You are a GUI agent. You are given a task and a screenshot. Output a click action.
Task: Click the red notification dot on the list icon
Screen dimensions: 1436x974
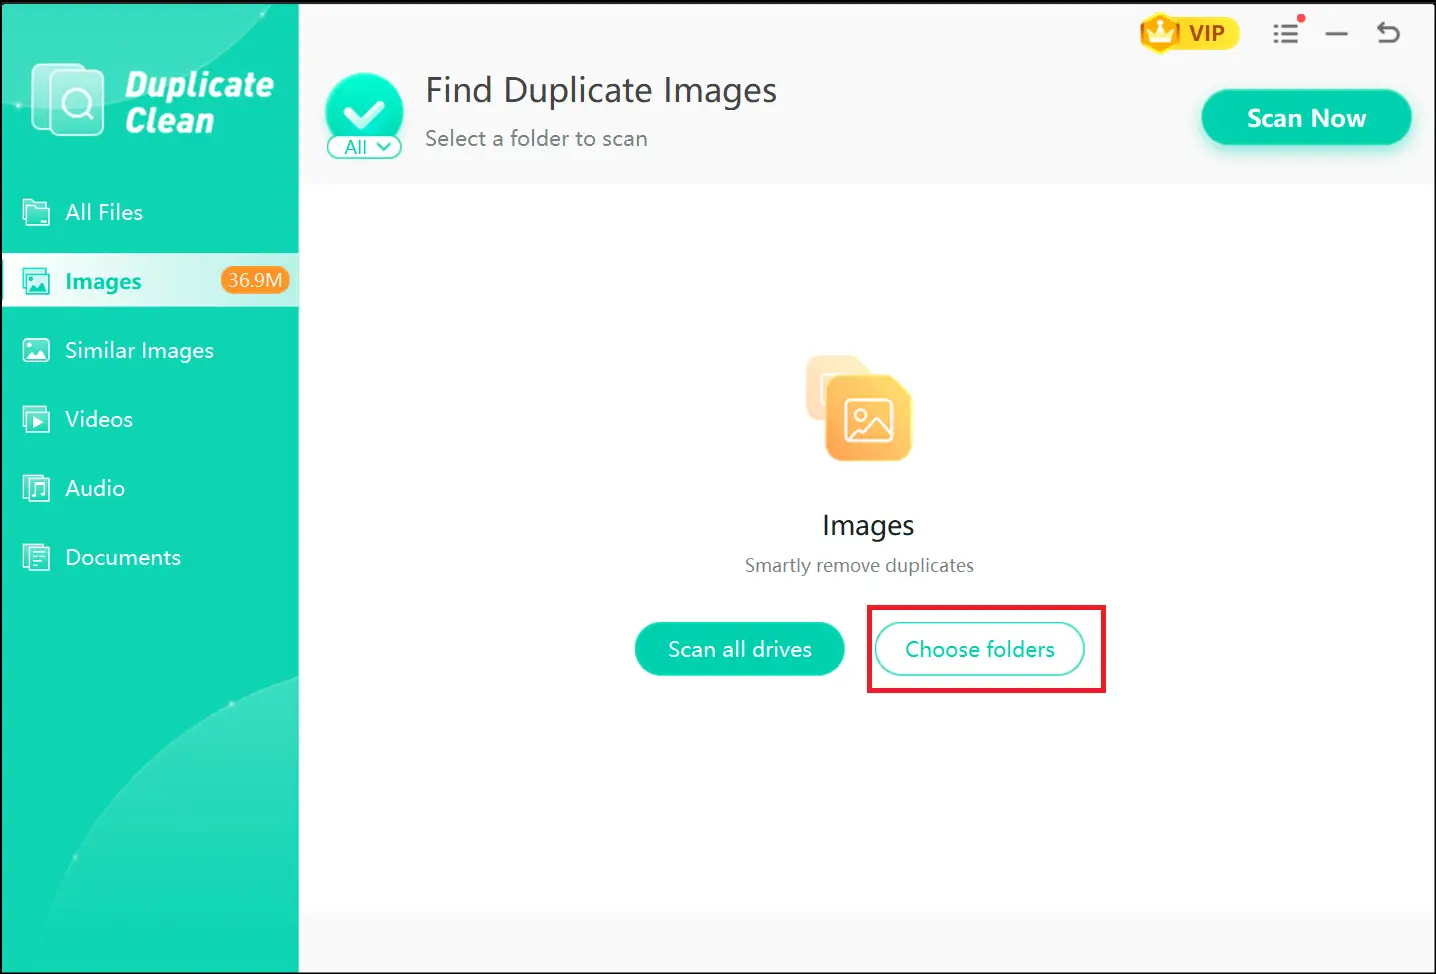click(x=1300, y=20)
